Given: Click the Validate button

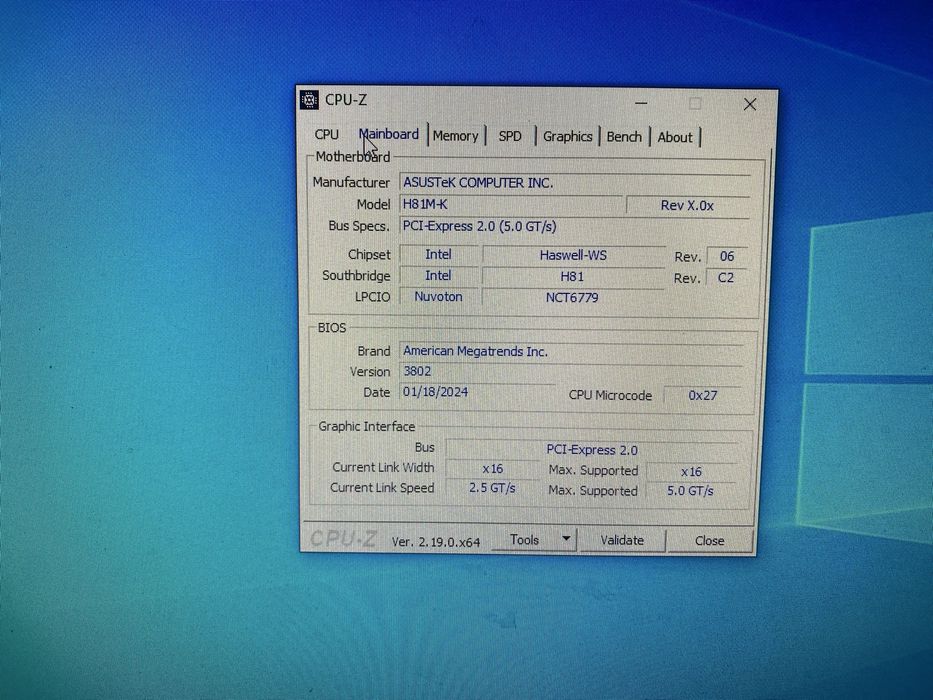Looking at the screenshot, I should pos(622,540).
